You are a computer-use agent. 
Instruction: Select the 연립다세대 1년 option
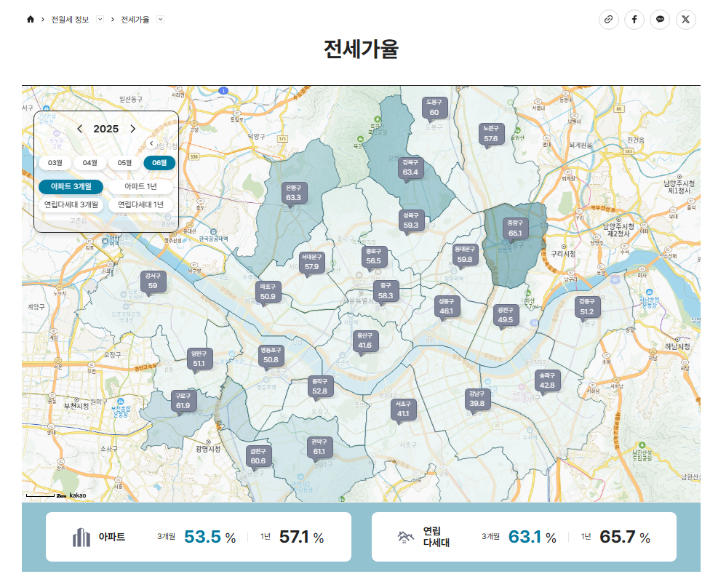coord(141,205)
